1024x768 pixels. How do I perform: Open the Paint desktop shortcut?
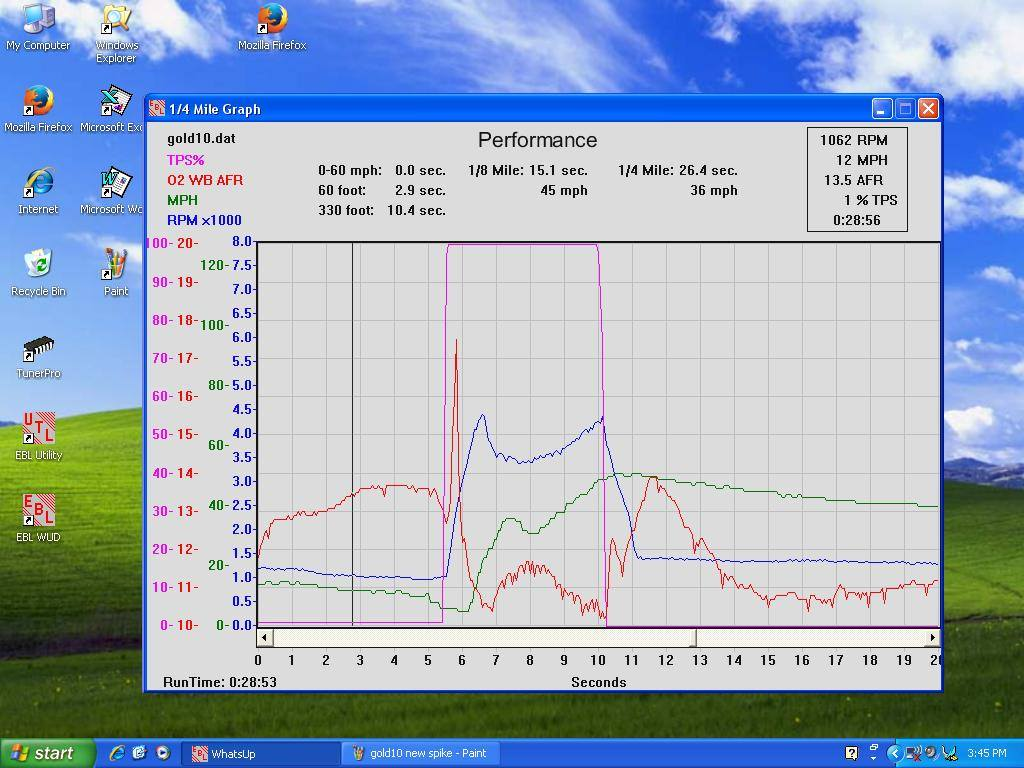116,268
